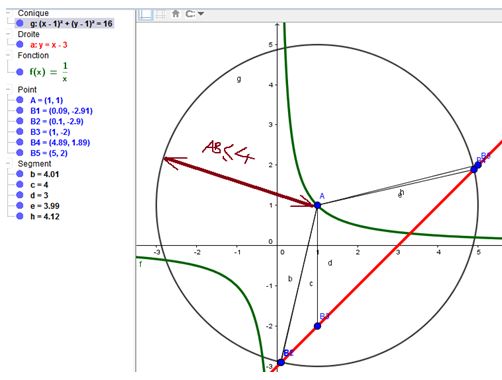Image resolution: width=502 pixels, height=380 pixels.
Task: Select segment entry e = 3.99
Action: [x=45, y=206]
